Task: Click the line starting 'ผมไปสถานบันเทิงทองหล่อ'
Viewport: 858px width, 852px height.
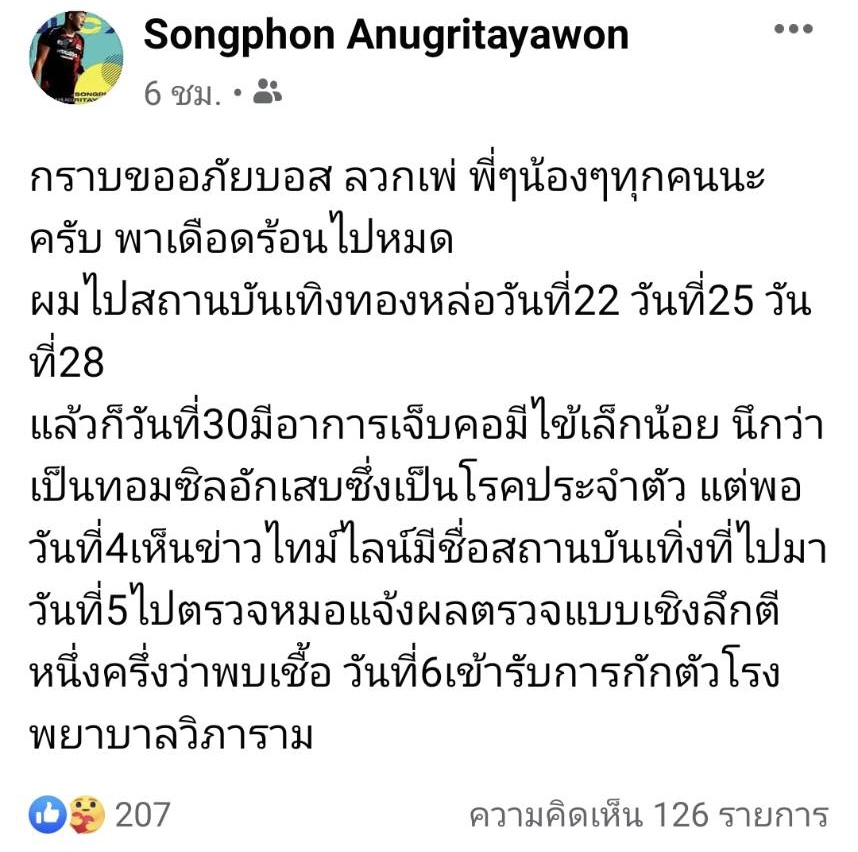Action: 420,300
